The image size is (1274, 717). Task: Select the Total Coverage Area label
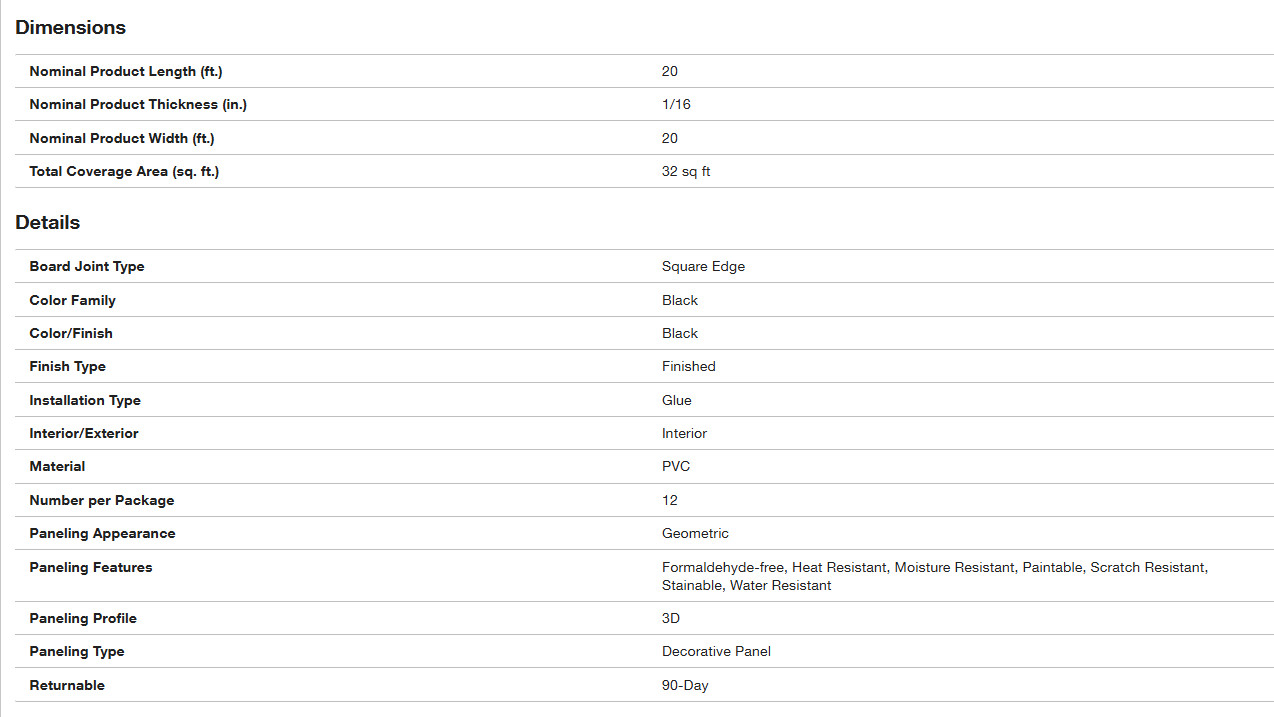[124, 172]
